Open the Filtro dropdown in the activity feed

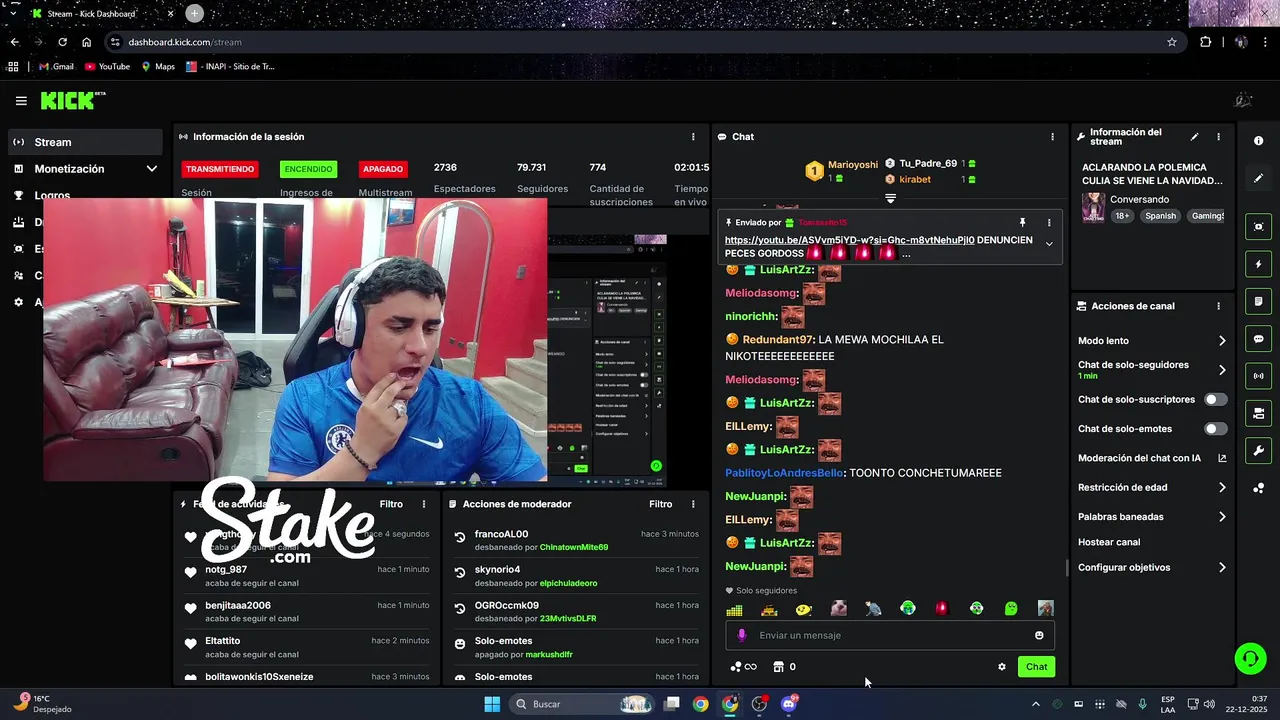(x=391, y=504)
